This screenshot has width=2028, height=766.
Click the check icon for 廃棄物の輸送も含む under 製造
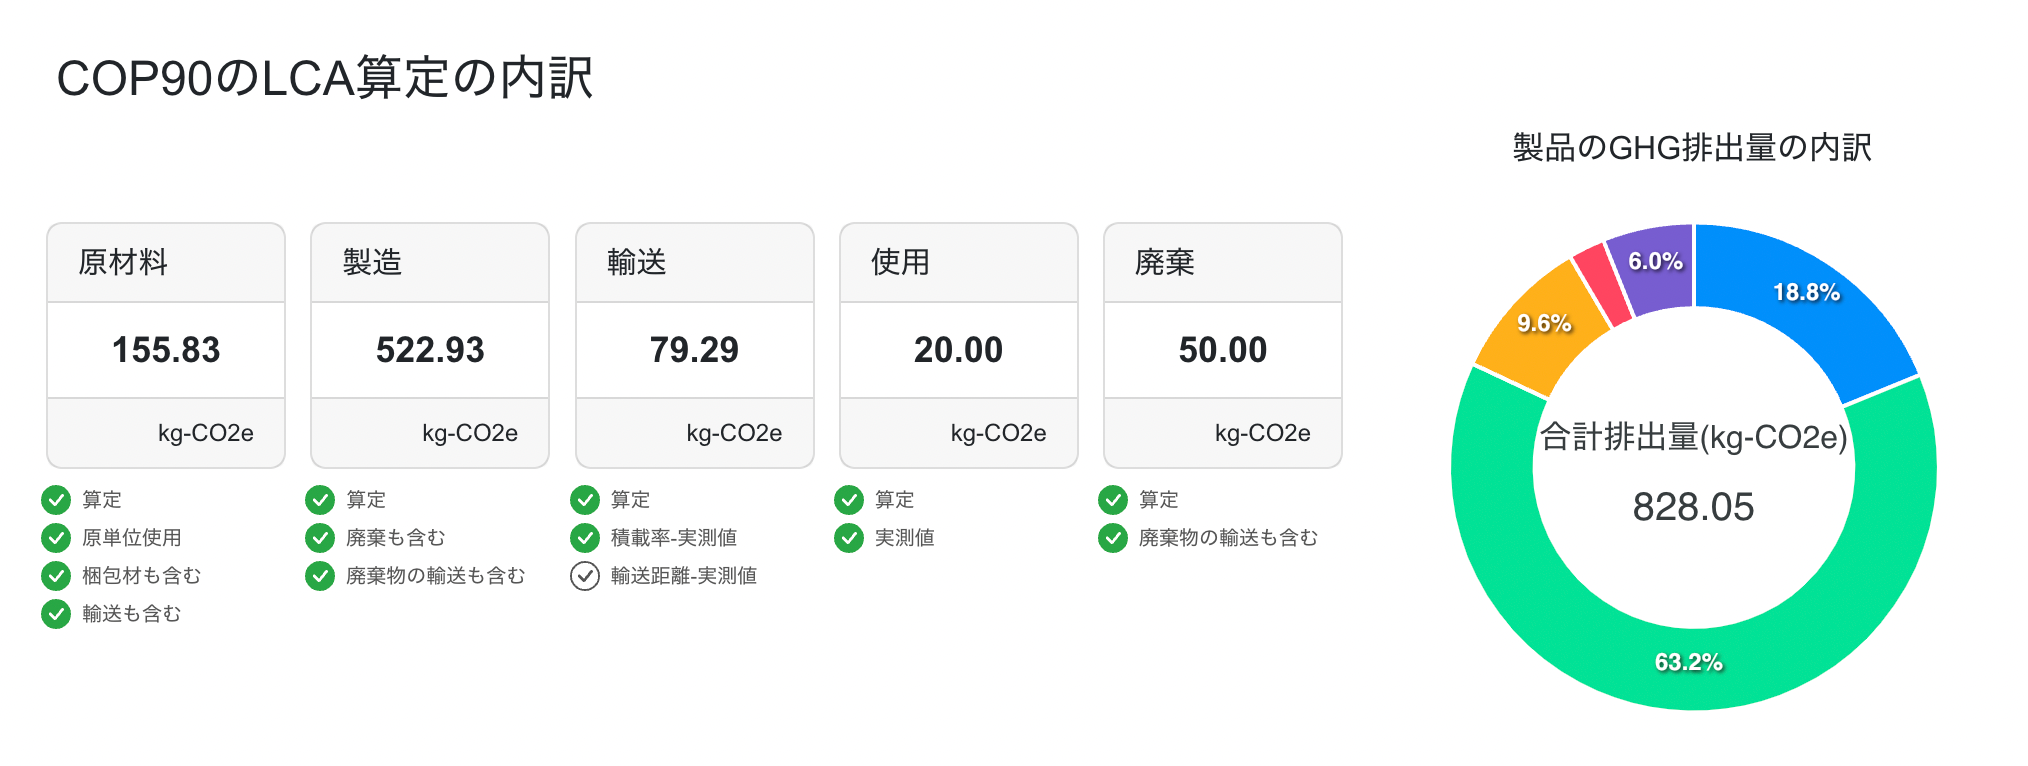[x=320, y=576]
